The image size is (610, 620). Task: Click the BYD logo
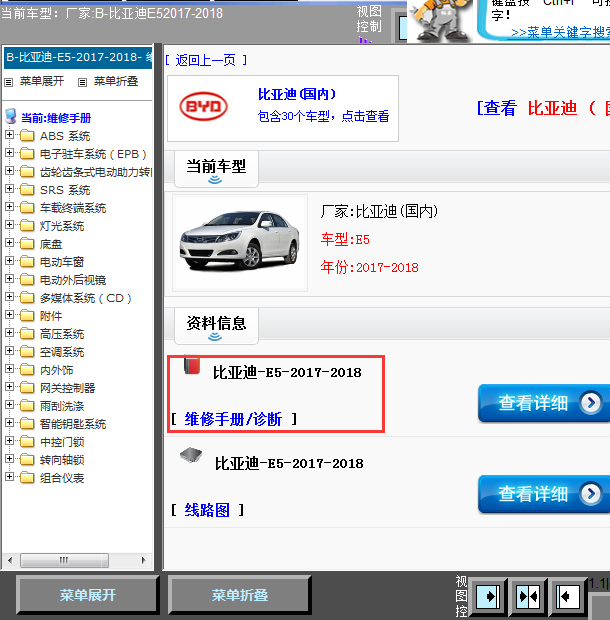204,106
